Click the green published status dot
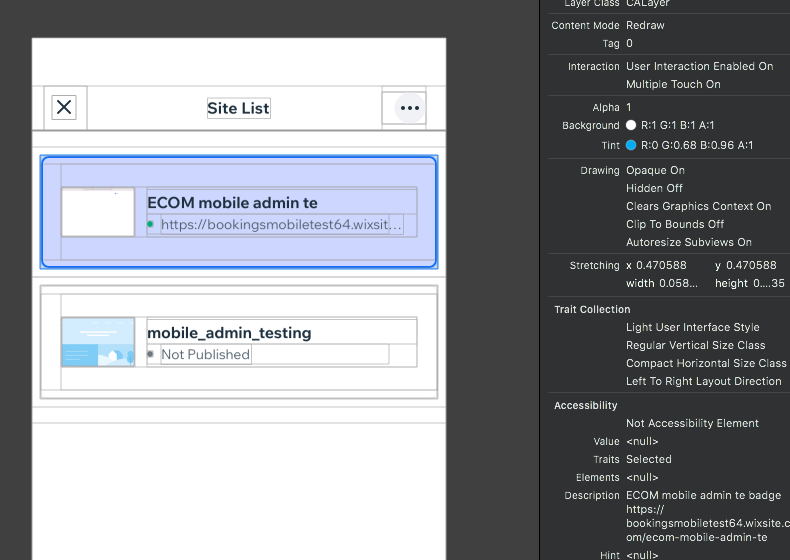The image size is (790, 560). pos(150,224)
